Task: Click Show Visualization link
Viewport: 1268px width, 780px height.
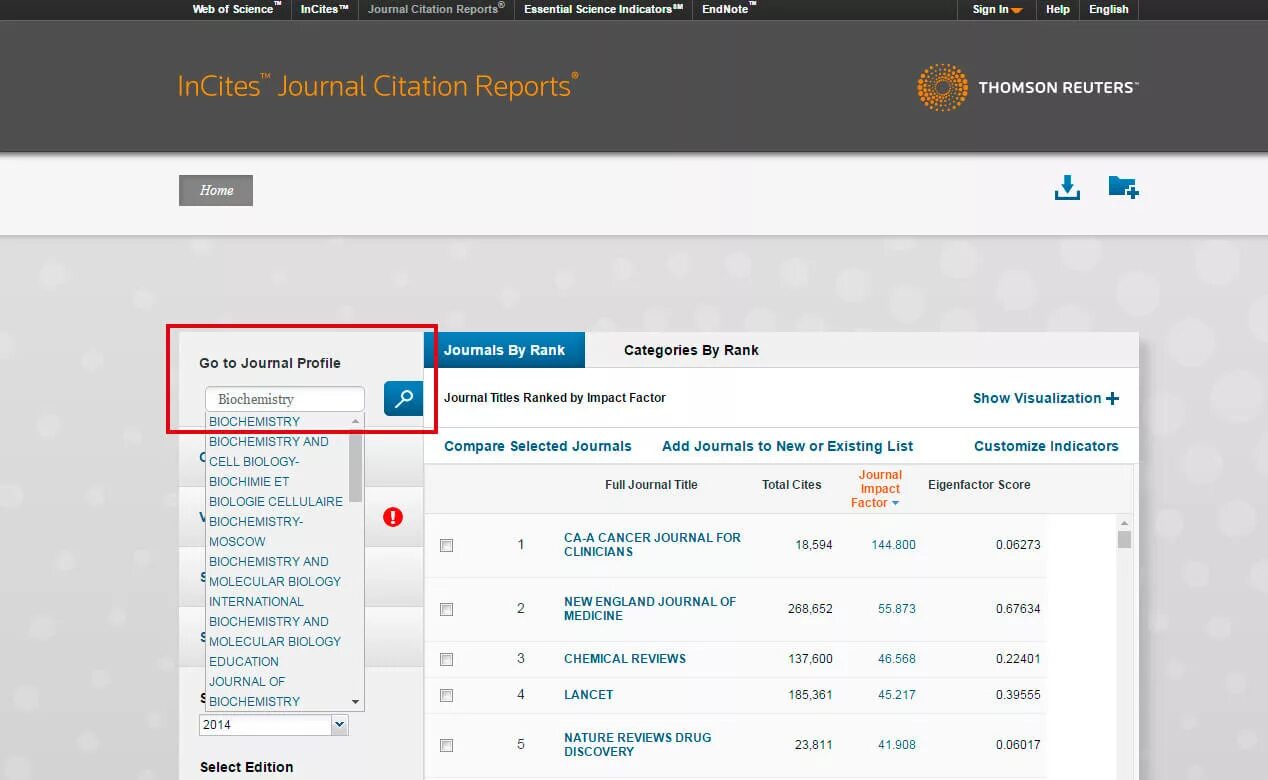Action: click(1037, 398)
